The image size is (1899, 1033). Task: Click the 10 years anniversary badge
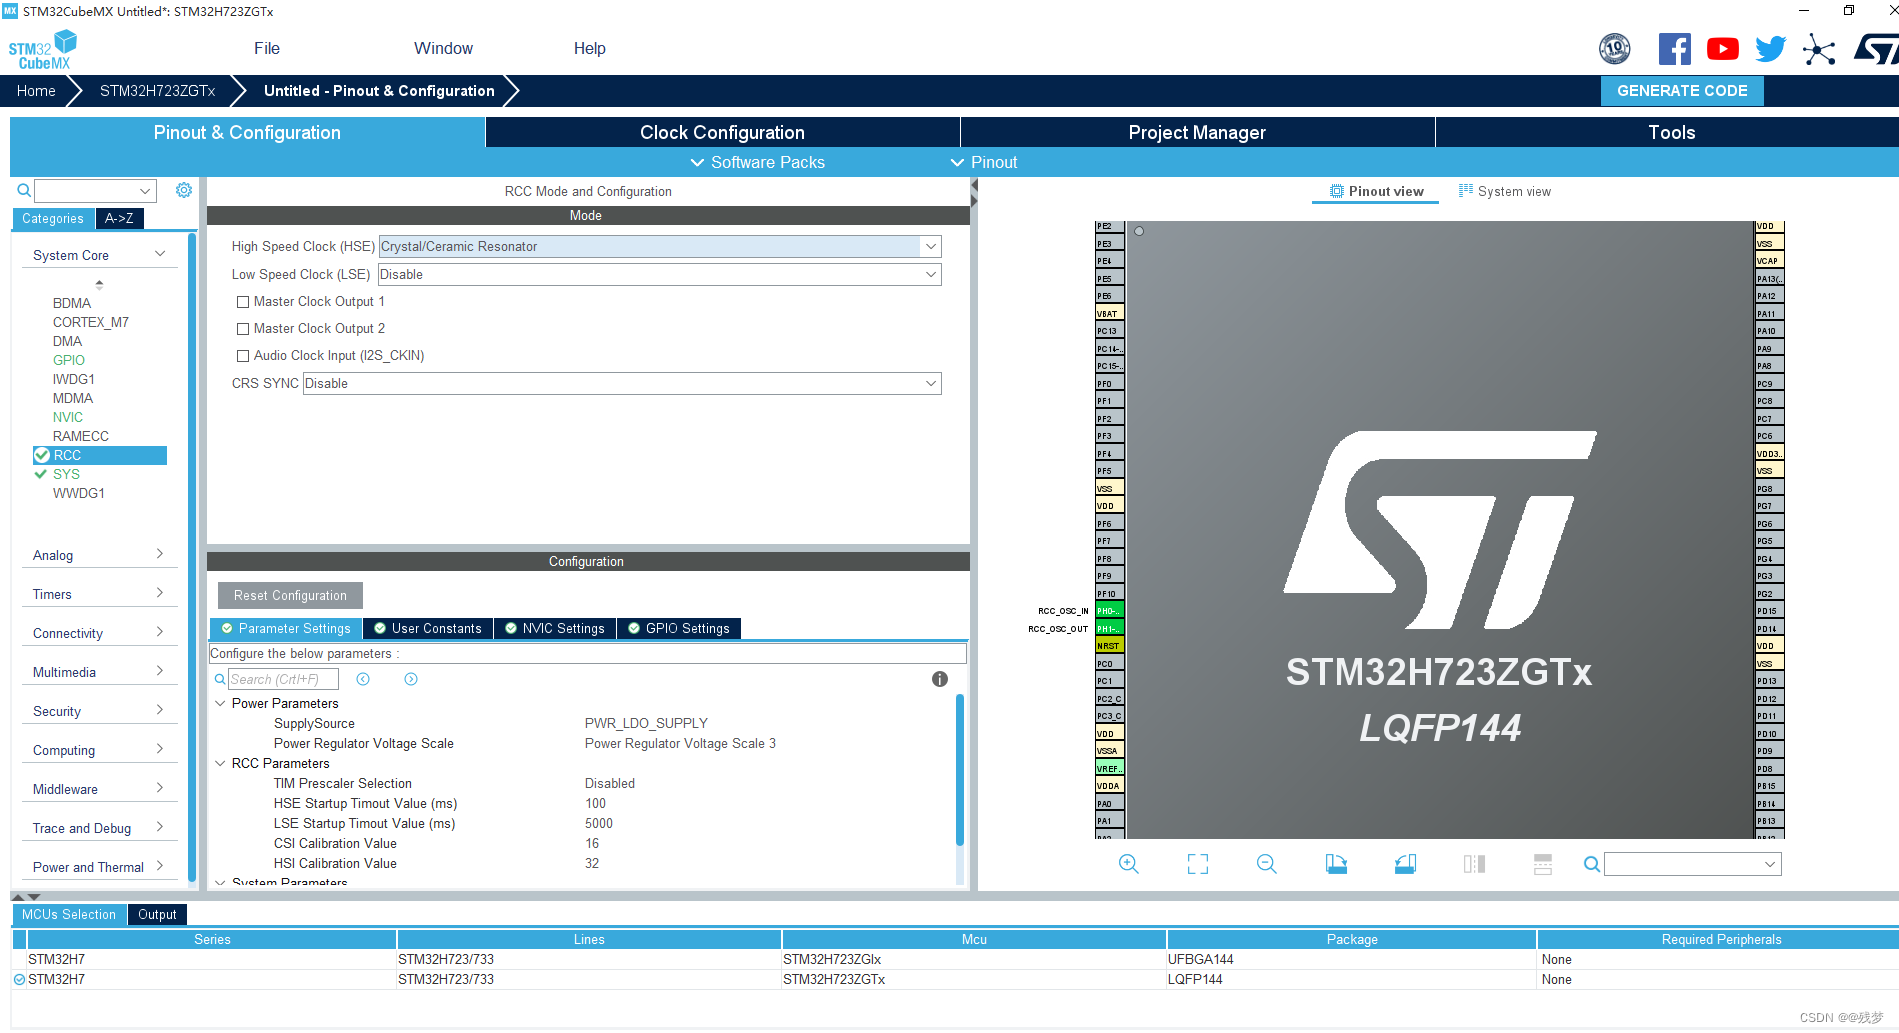point(1615,48)
